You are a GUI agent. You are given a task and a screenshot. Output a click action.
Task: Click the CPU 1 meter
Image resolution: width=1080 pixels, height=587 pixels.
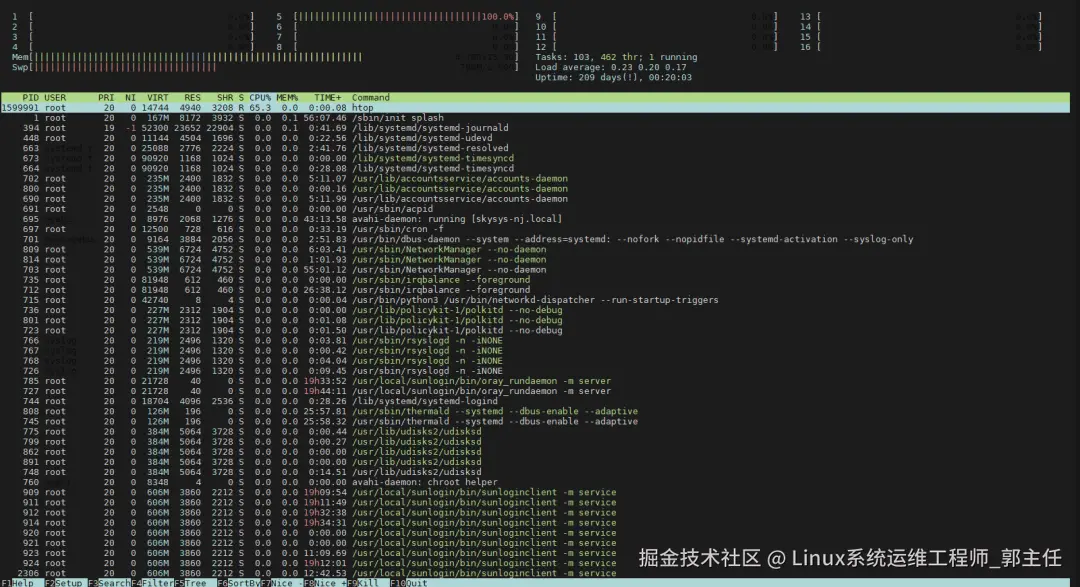click(133, 17)
